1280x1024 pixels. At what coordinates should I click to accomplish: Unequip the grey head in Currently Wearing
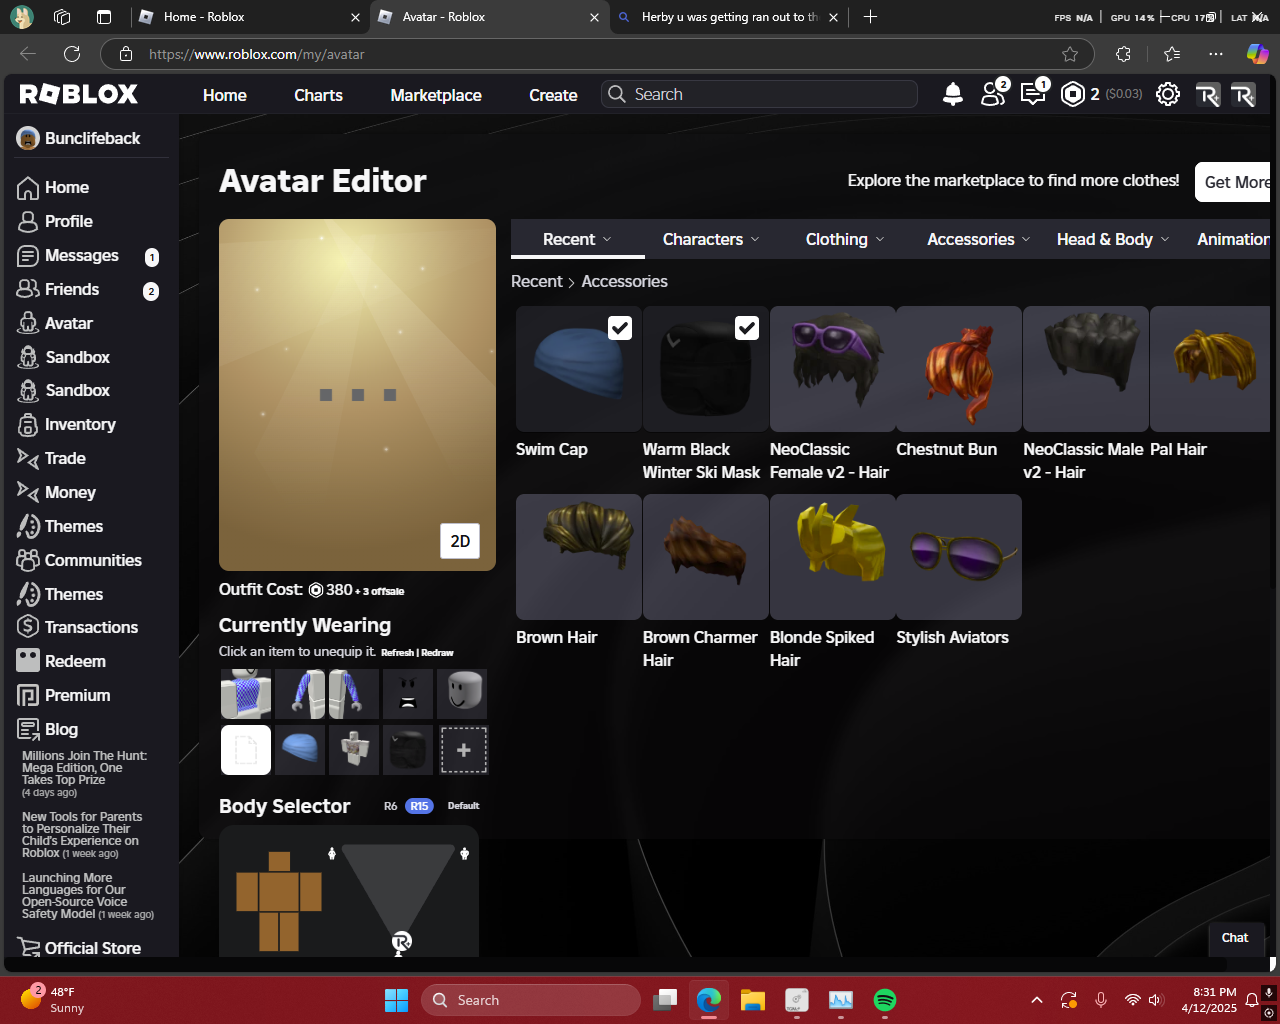pyautogui.click(x=462, y=694)
